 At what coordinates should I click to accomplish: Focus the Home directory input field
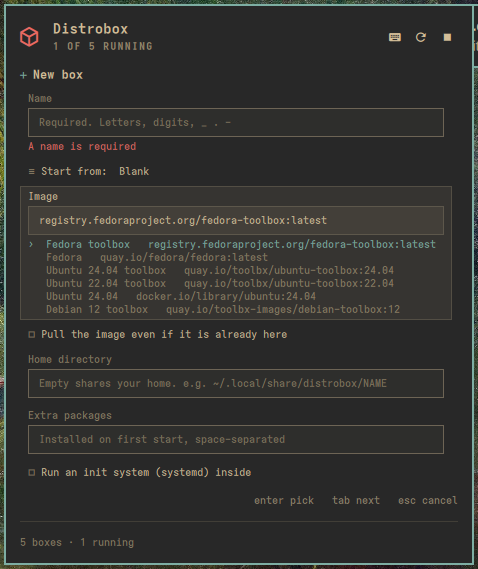(x=236, y=383)
